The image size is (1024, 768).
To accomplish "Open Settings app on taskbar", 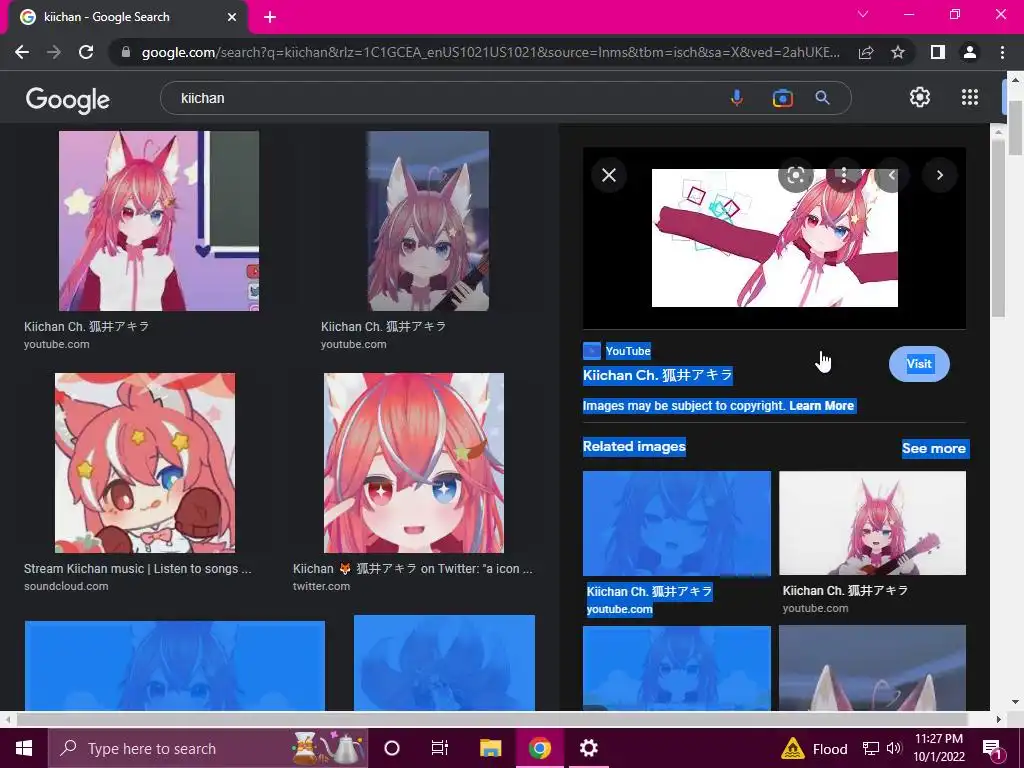I will click(x=588, y=748).
